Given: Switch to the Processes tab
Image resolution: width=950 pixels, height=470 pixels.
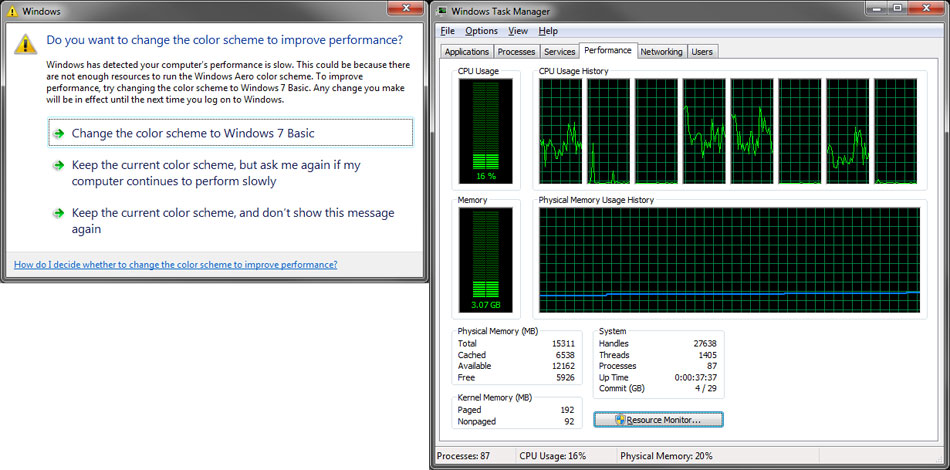Looking at the screenshot, I should 516,51.
